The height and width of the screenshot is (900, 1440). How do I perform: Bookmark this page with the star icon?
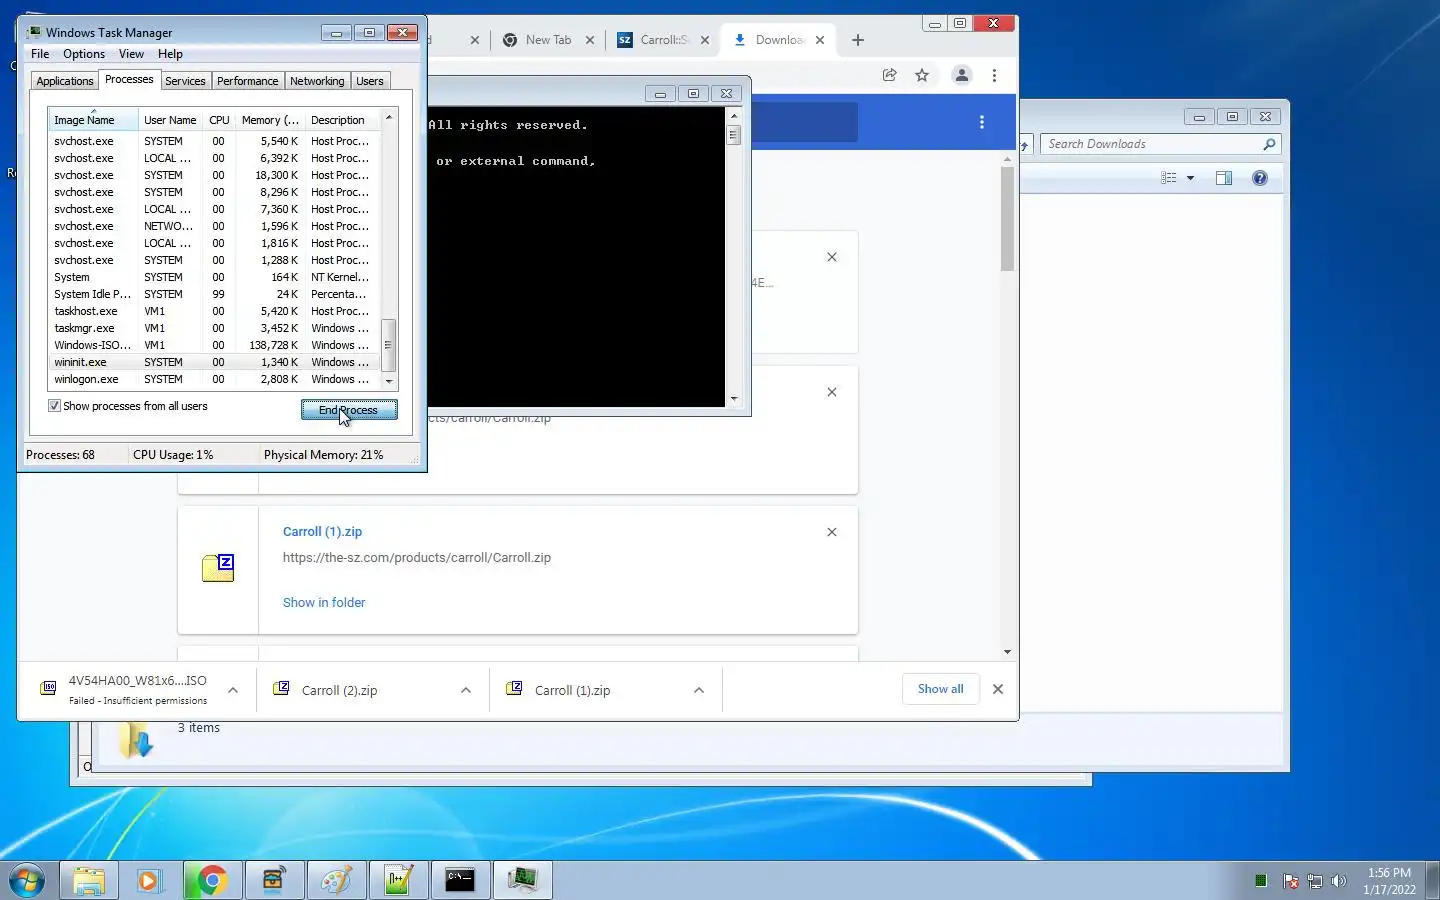tap(922, 75)
